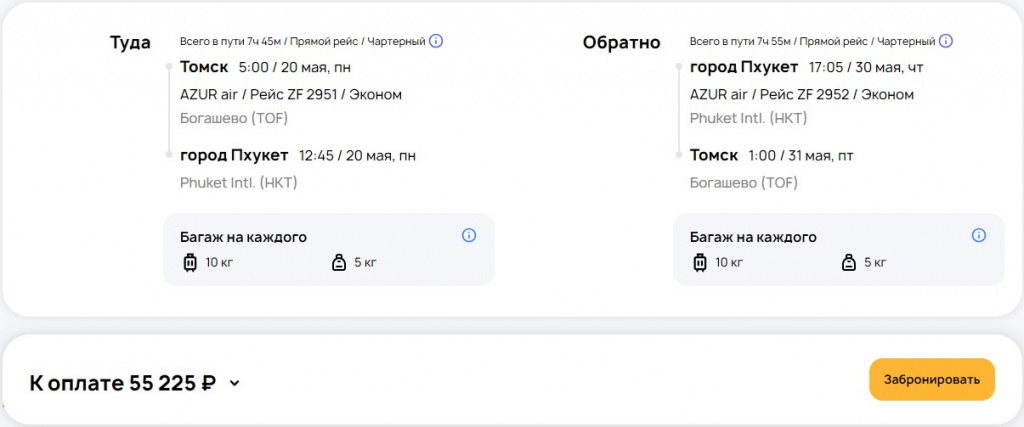This screenshot has width=1024, height=427.
Task: Click info icon beside outbound flight's Чартерный label
Action: coord(436,41)
